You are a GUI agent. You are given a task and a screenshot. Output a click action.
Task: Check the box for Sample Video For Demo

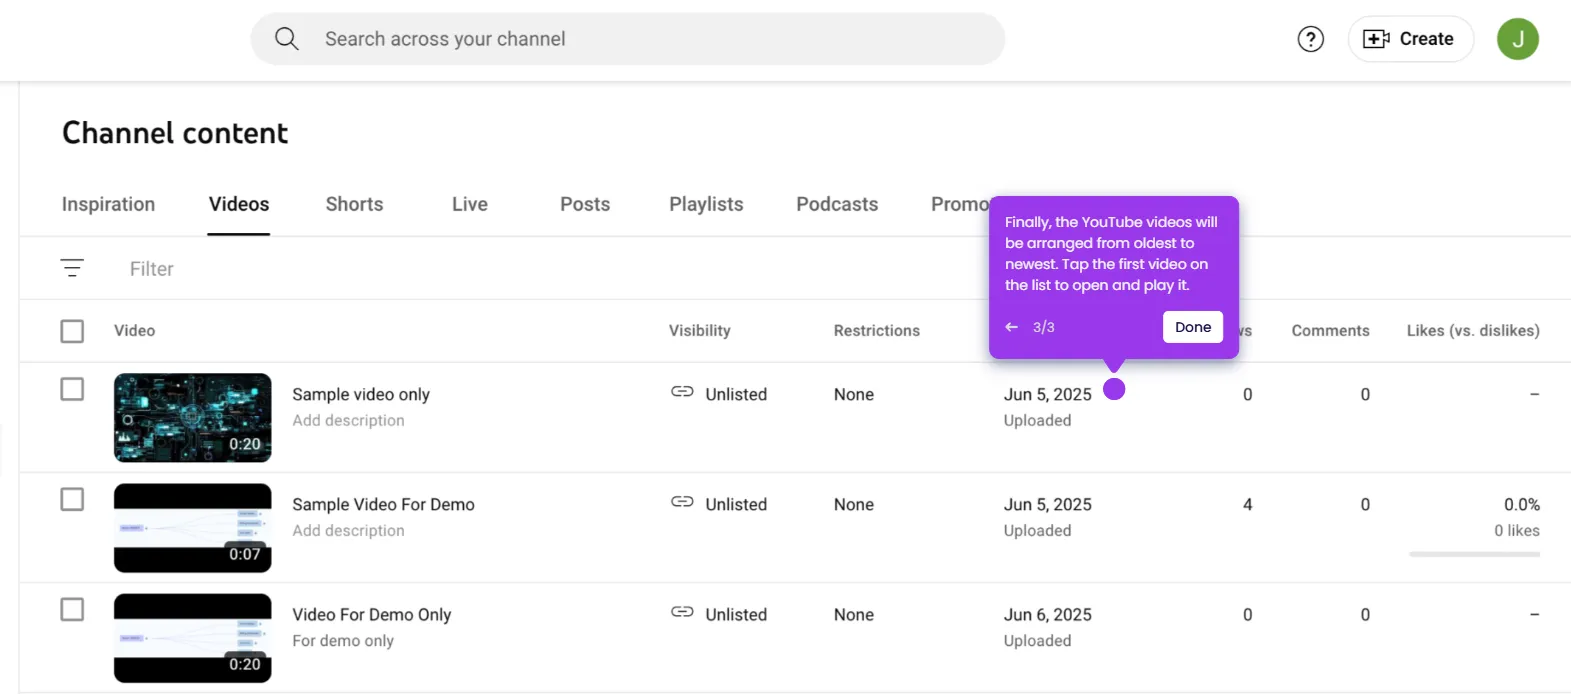pyautogui.click(x=72, y=499)
